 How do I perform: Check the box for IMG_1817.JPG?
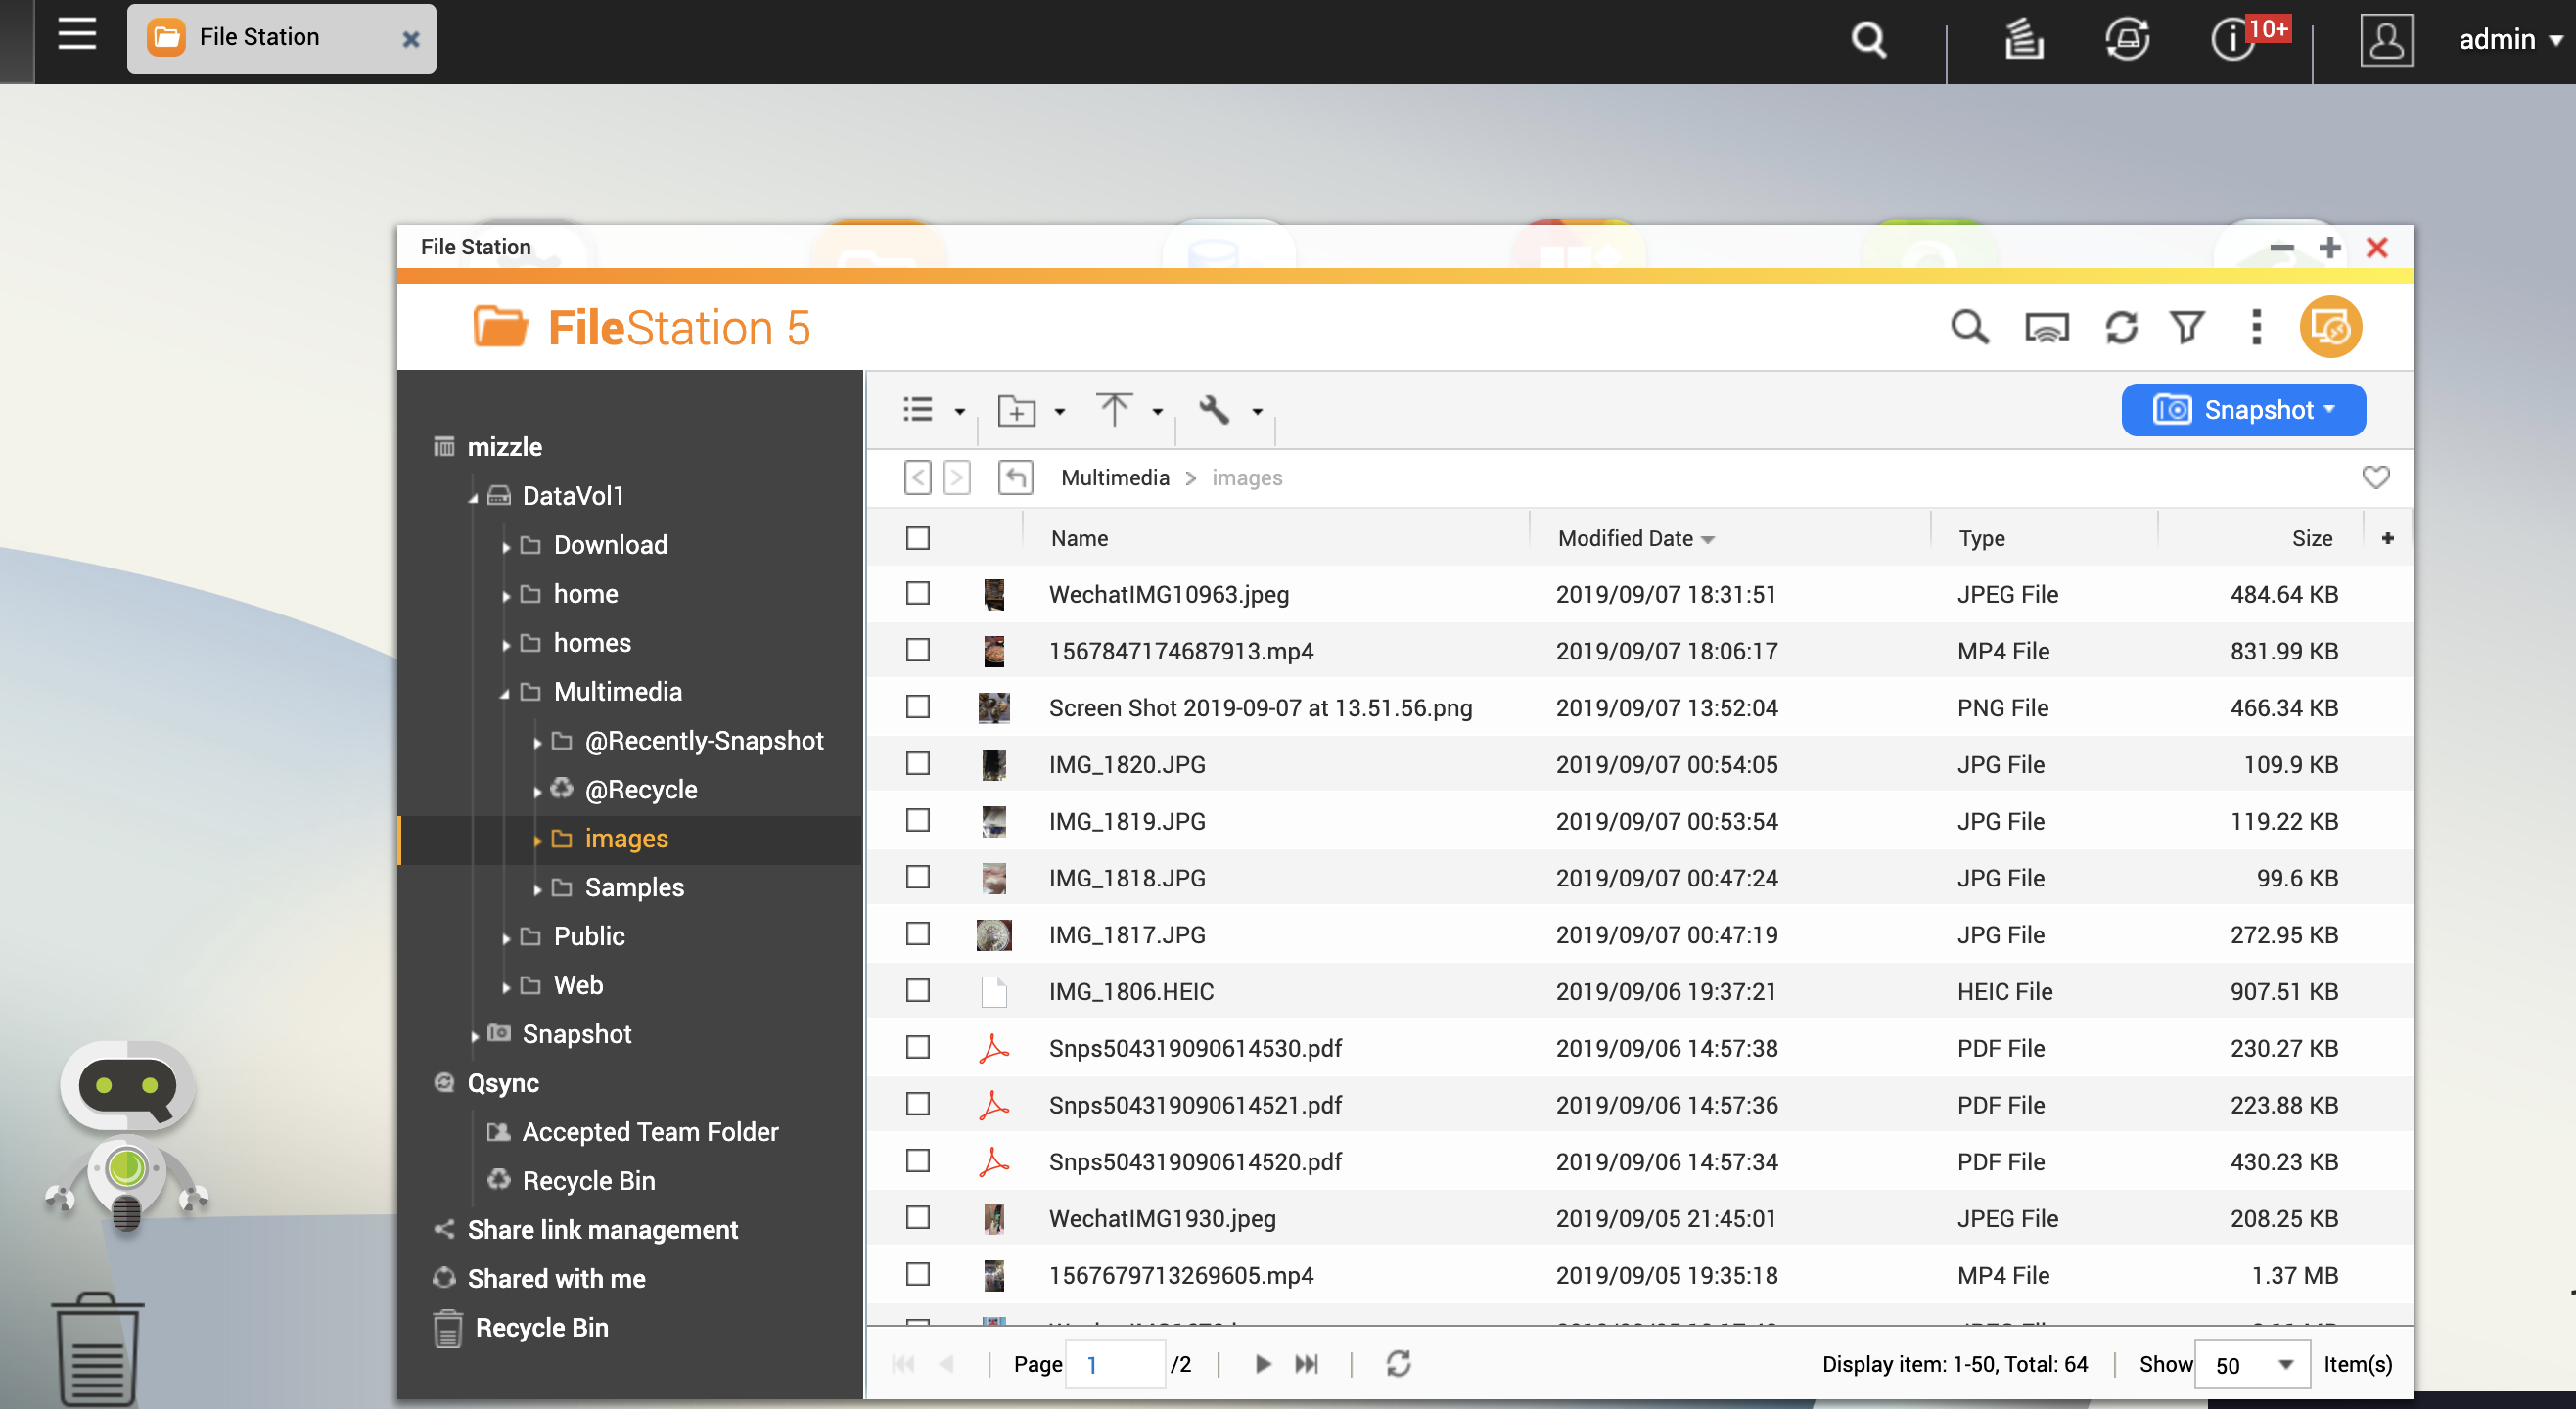pyautogui.click(x=918, y=934)
